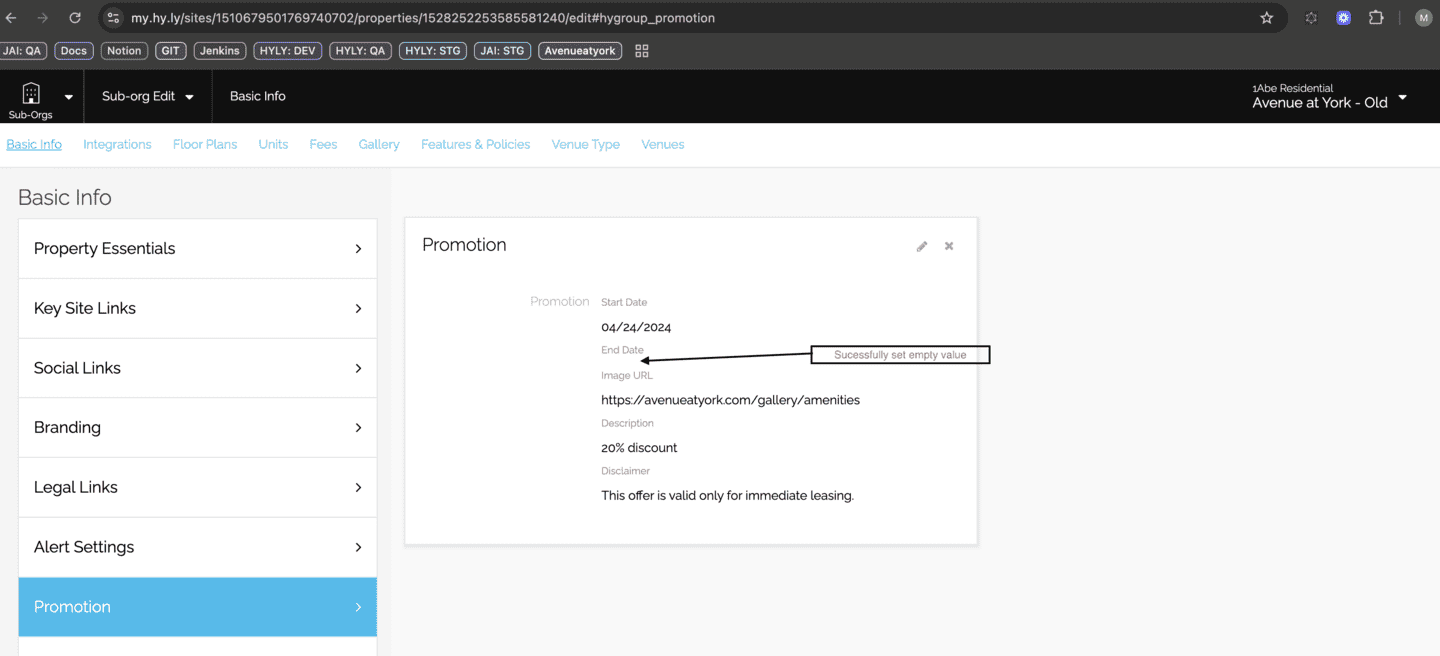
Task: Click the Sub-Orgs building icon
Action: 31,94
